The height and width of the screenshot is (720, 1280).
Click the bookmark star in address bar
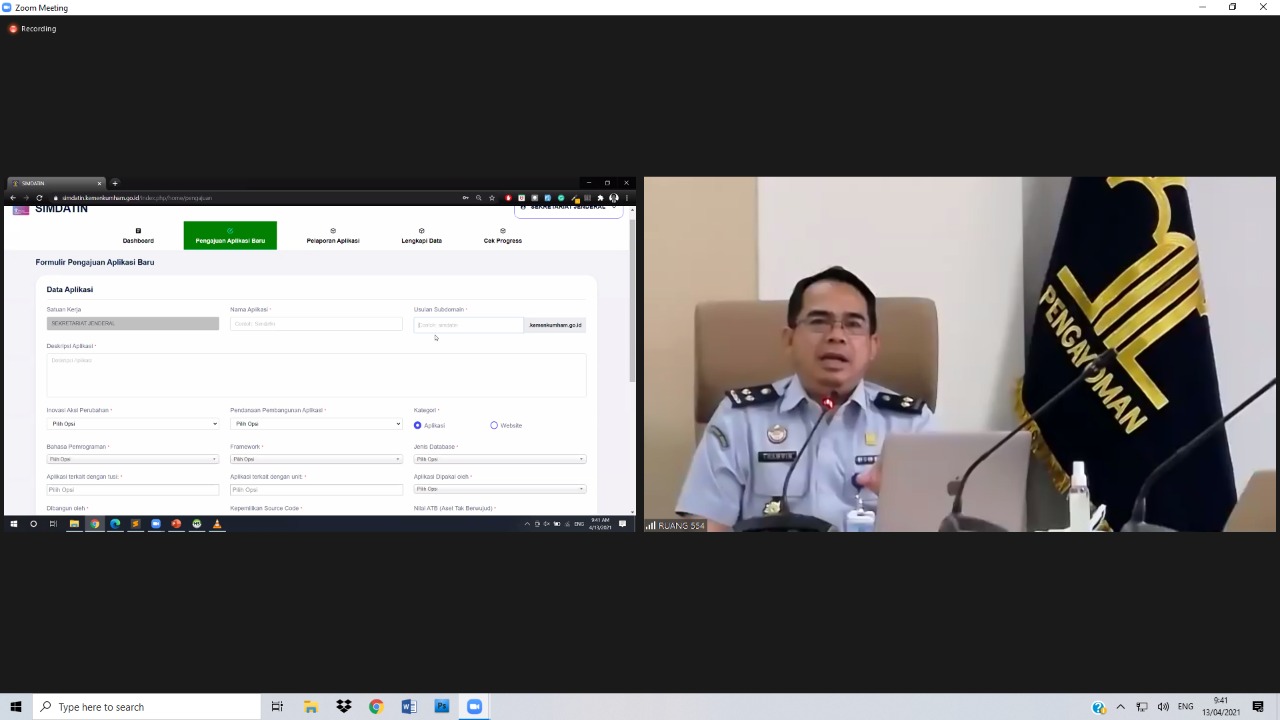(x=492, y=198)
